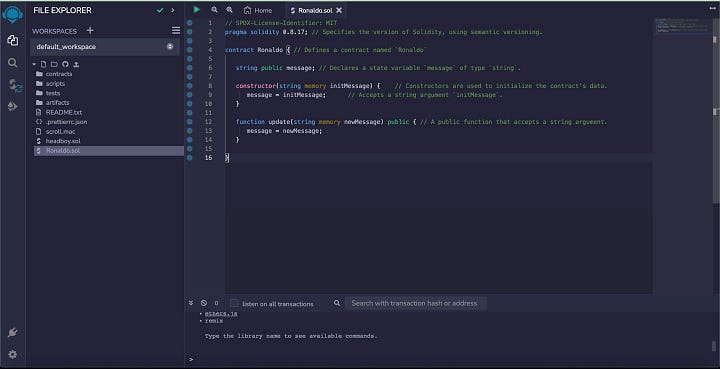The height and width of the screenshot is (369, 720).
Task: Focus the transaction hash search field
Action: tap(416, 303)
